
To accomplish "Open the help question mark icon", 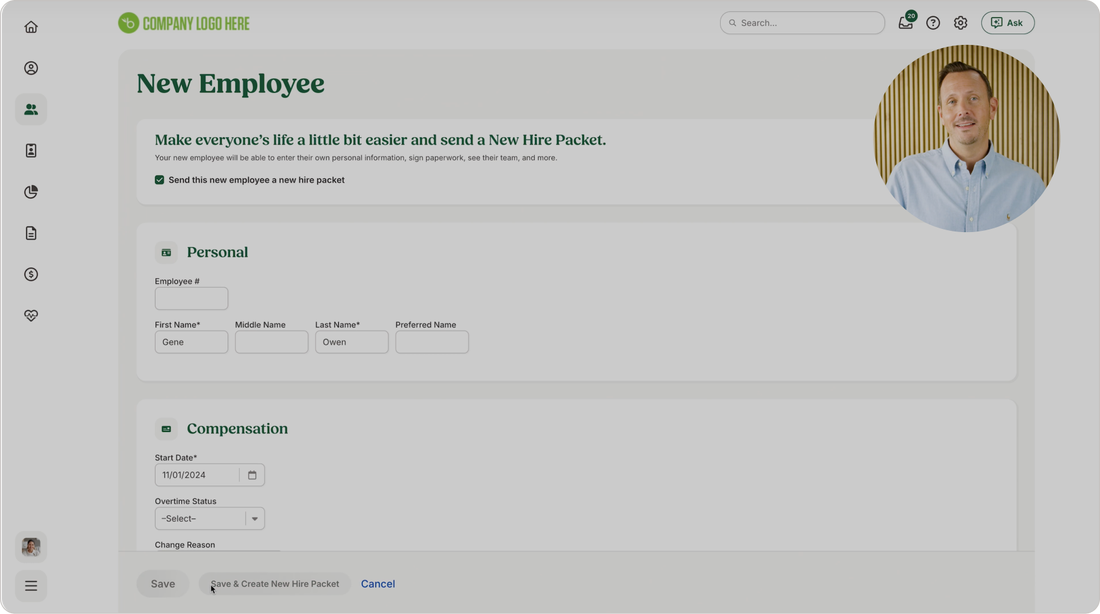I will [933, 22].
